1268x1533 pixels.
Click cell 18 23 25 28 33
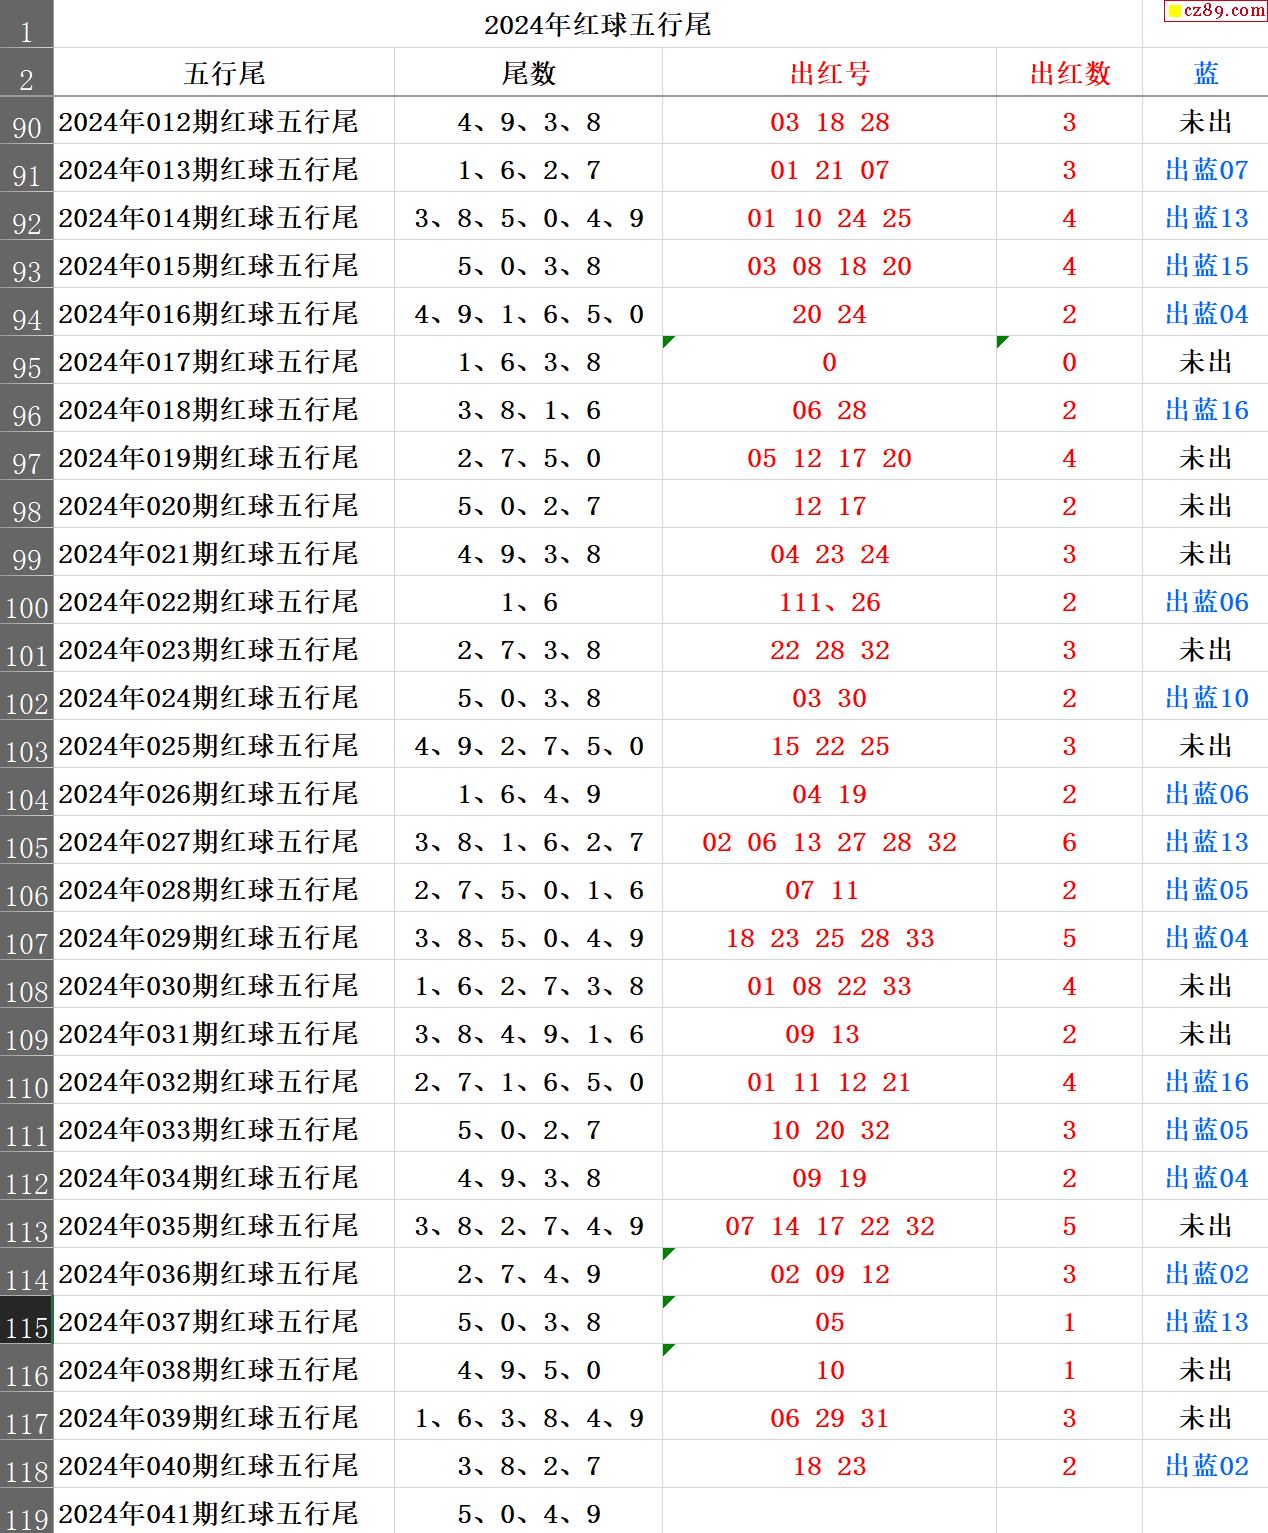tap(829, 938)
